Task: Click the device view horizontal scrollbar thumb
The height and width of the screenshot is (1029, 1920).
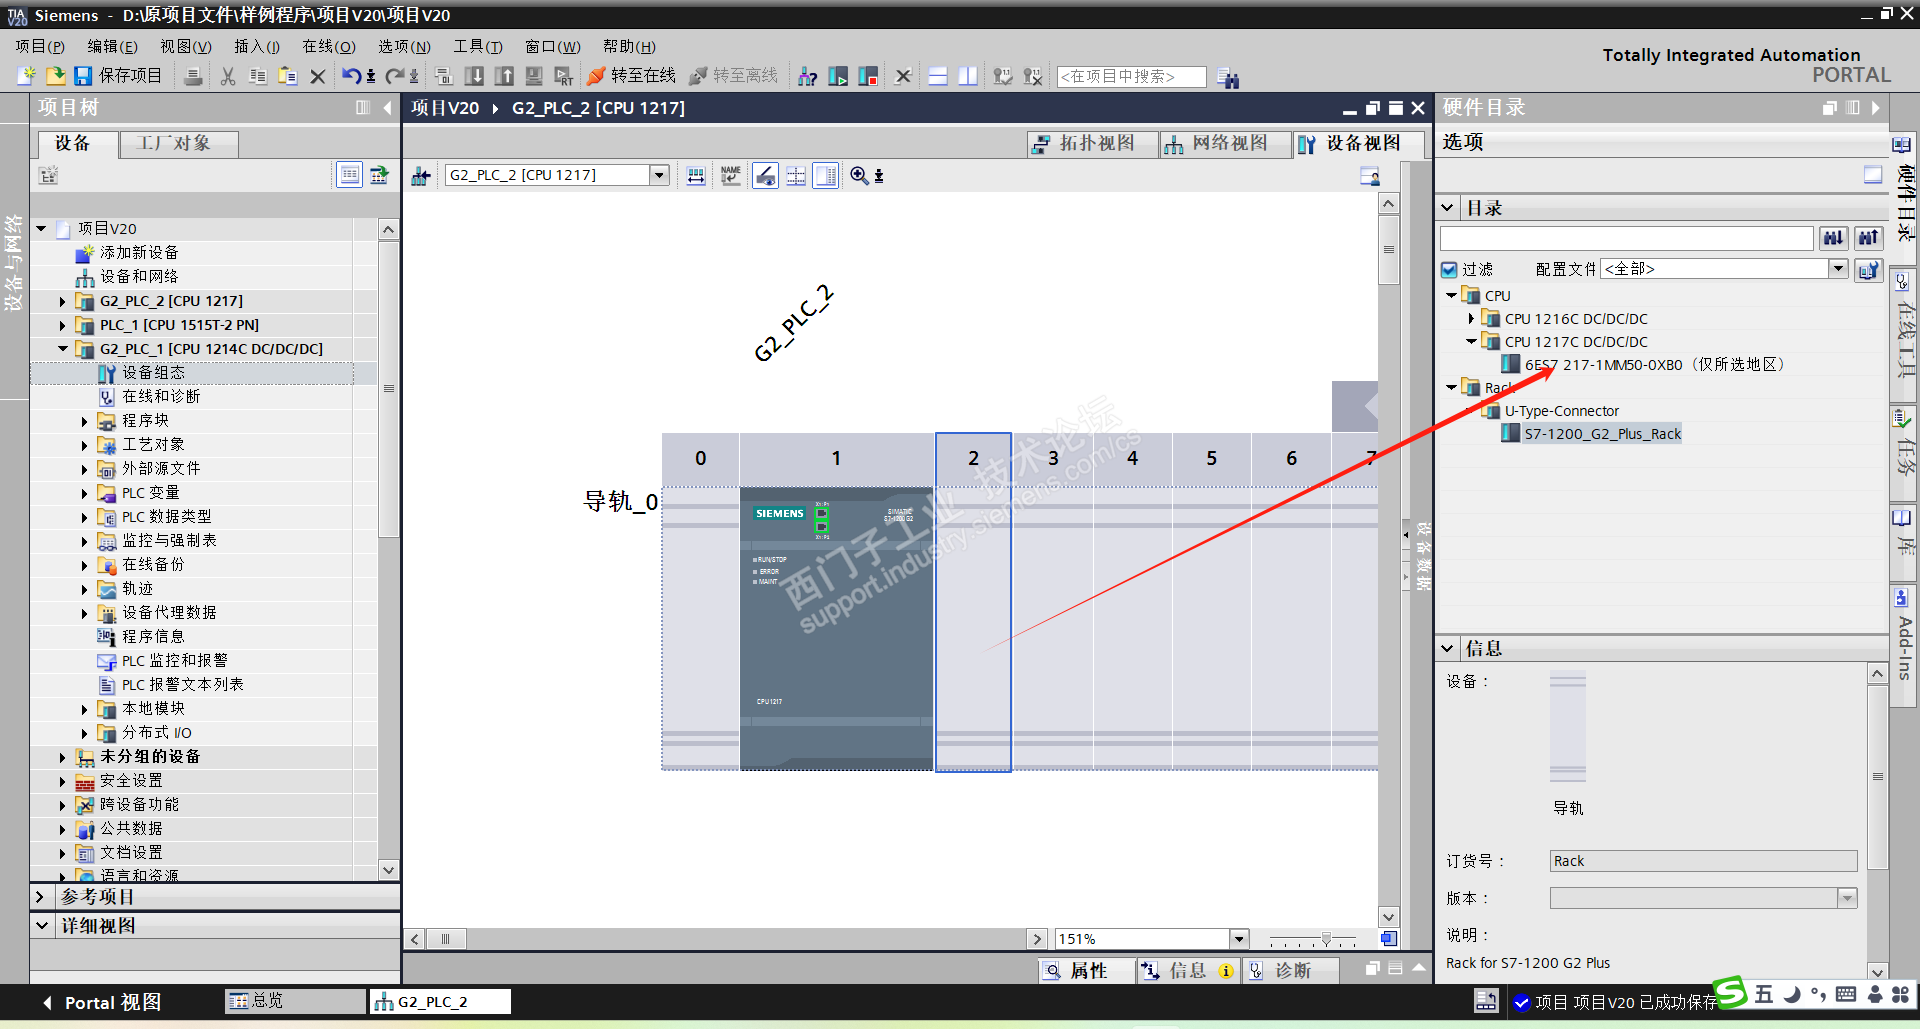Action: 446,939
